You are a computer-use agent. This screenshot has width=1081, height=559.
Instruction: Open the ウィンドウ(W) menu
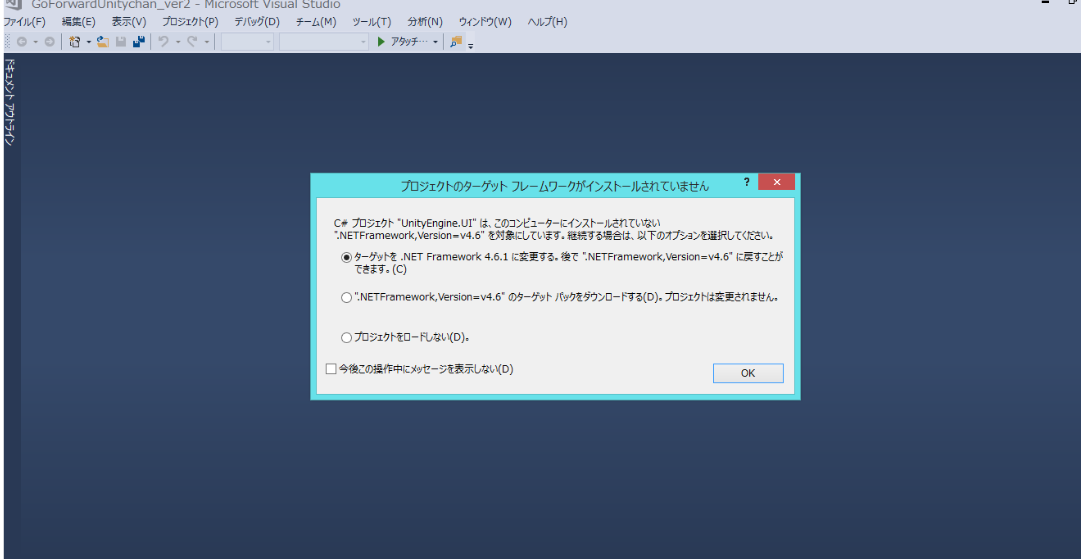(x=485, y=21)
